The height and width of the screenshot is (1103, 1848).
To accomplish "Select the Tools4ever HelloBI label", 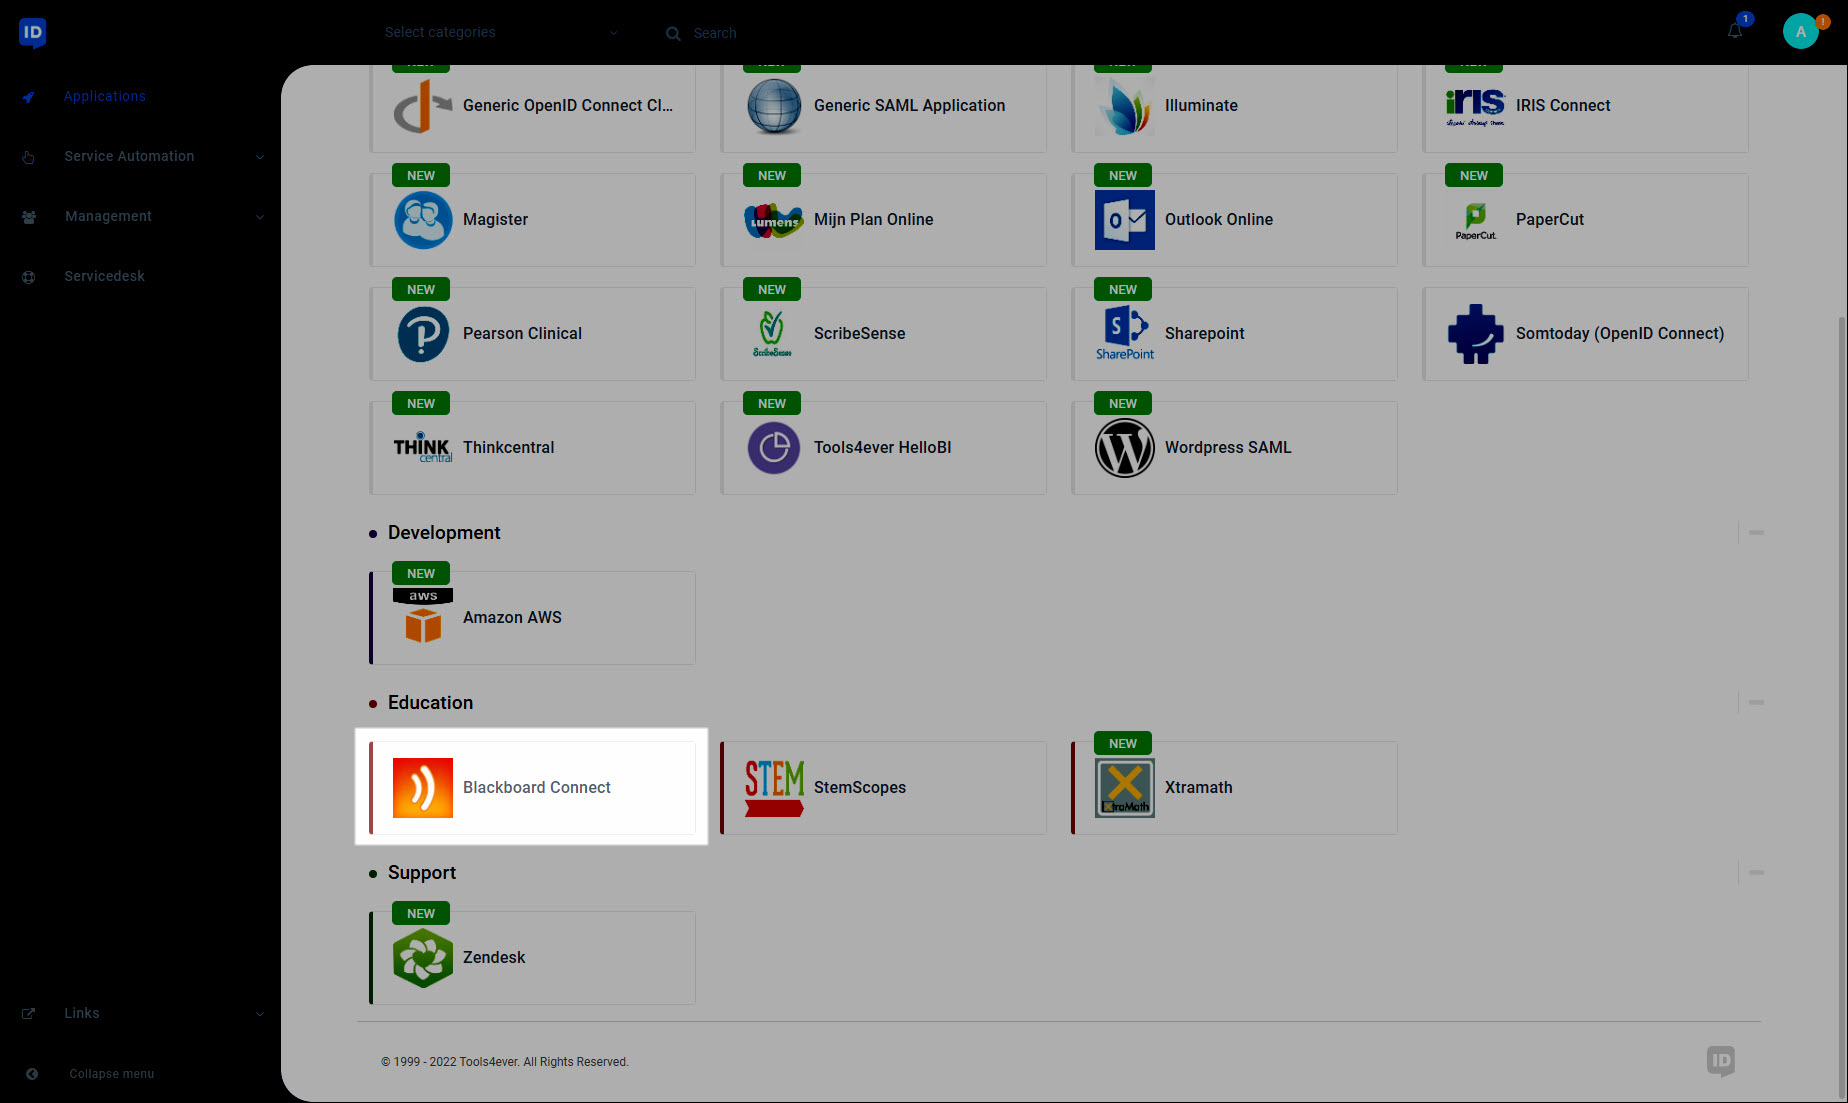I will pos(883,448).
